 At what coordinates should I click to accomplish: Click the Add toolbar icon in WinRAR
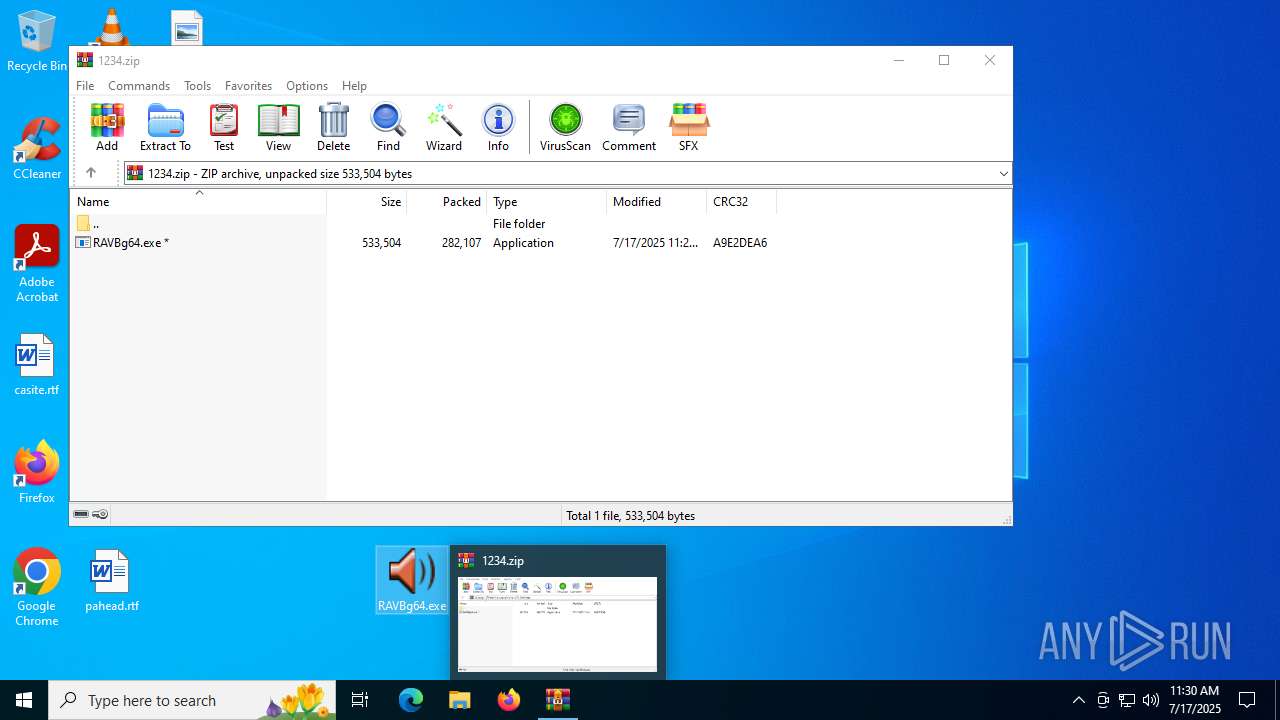coord(107,127)
